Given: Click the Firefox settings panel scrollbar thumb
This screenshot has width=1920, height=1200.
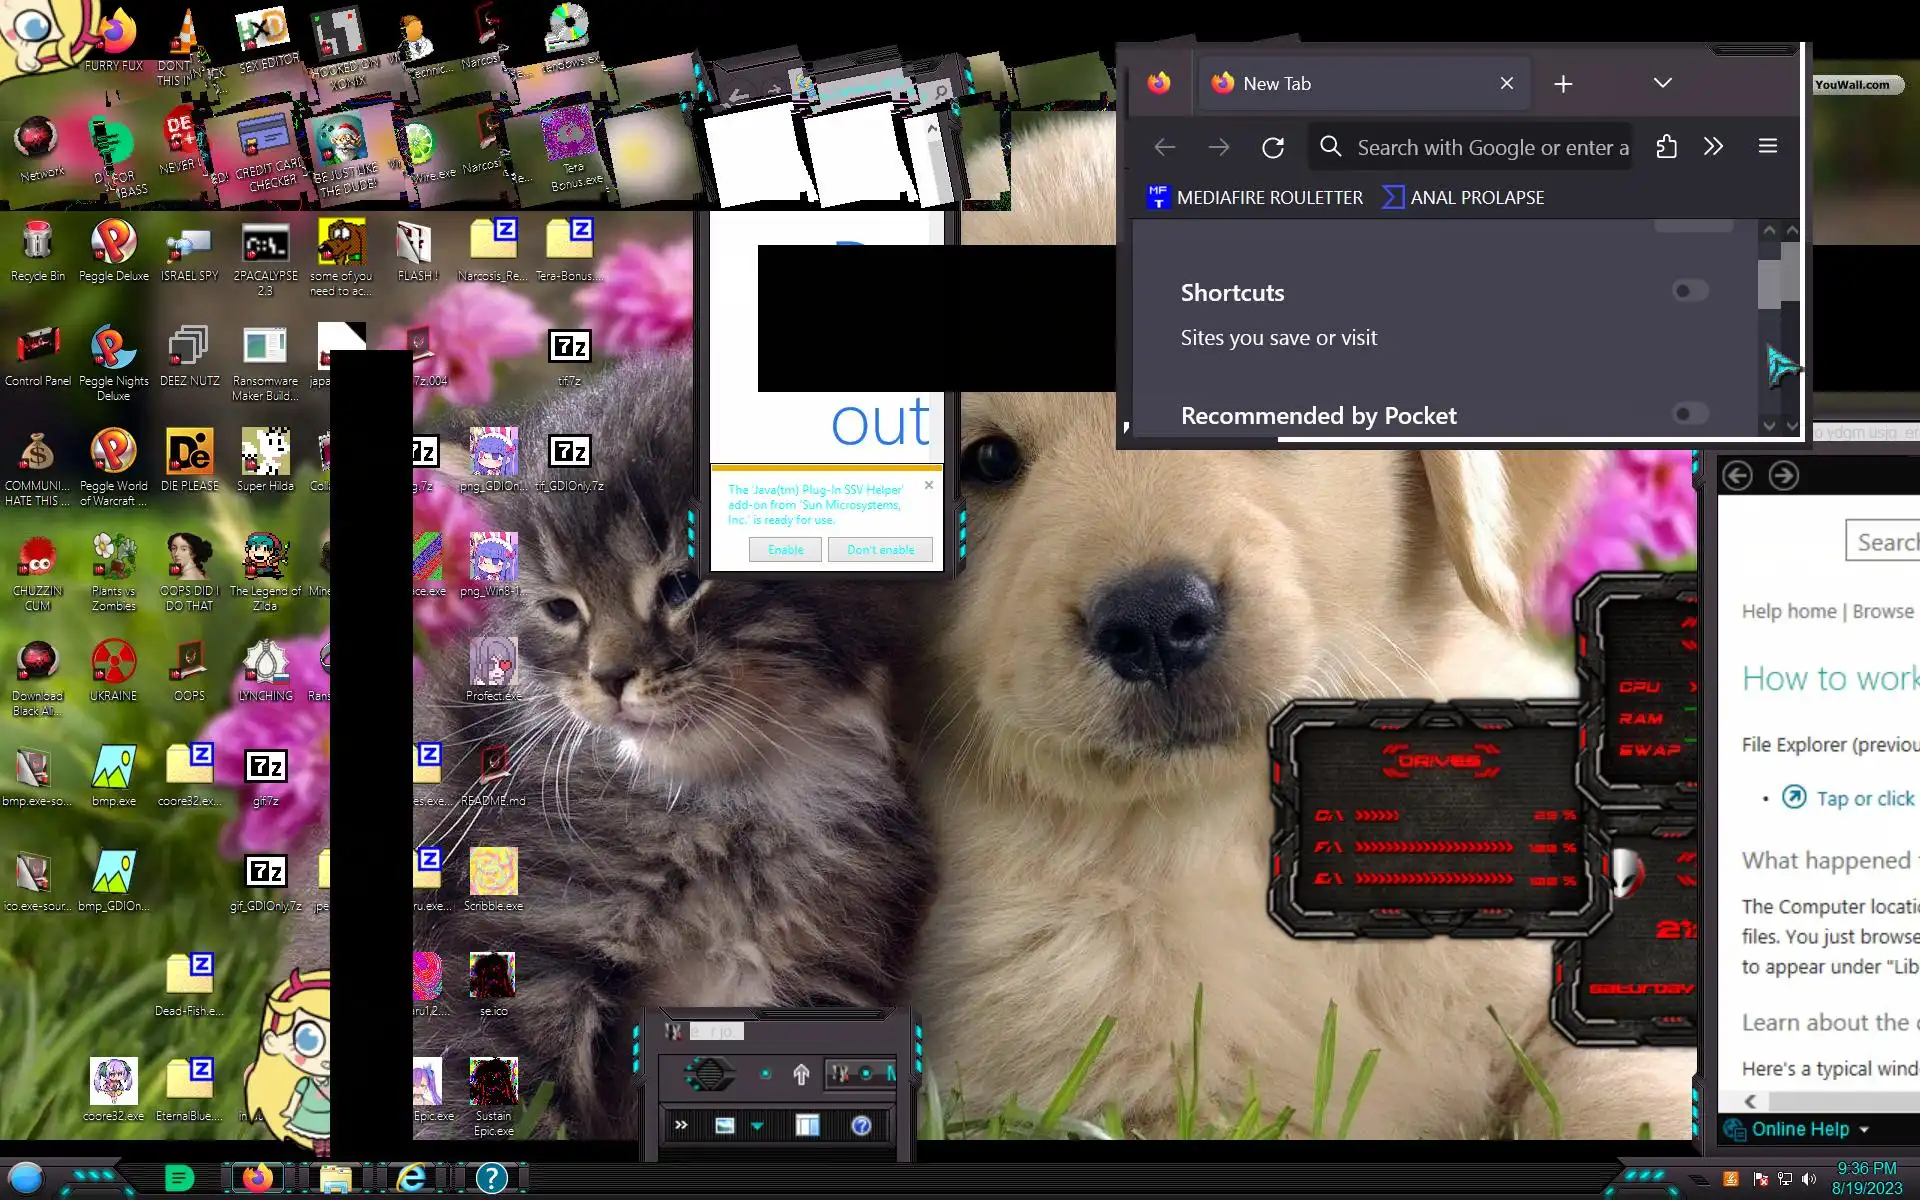Looking at the screenshot, I should click(1768, 284).
